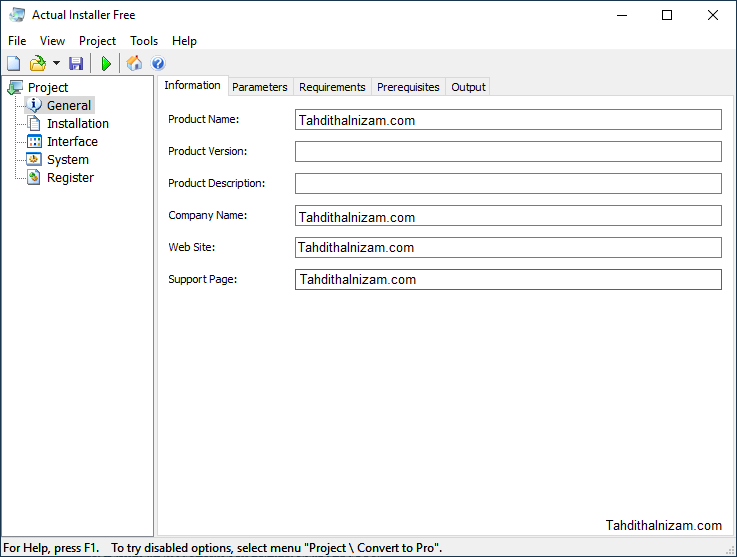Click the Save project floppy icon
This screenshot has height=557, width=737.
coord(76,63)
